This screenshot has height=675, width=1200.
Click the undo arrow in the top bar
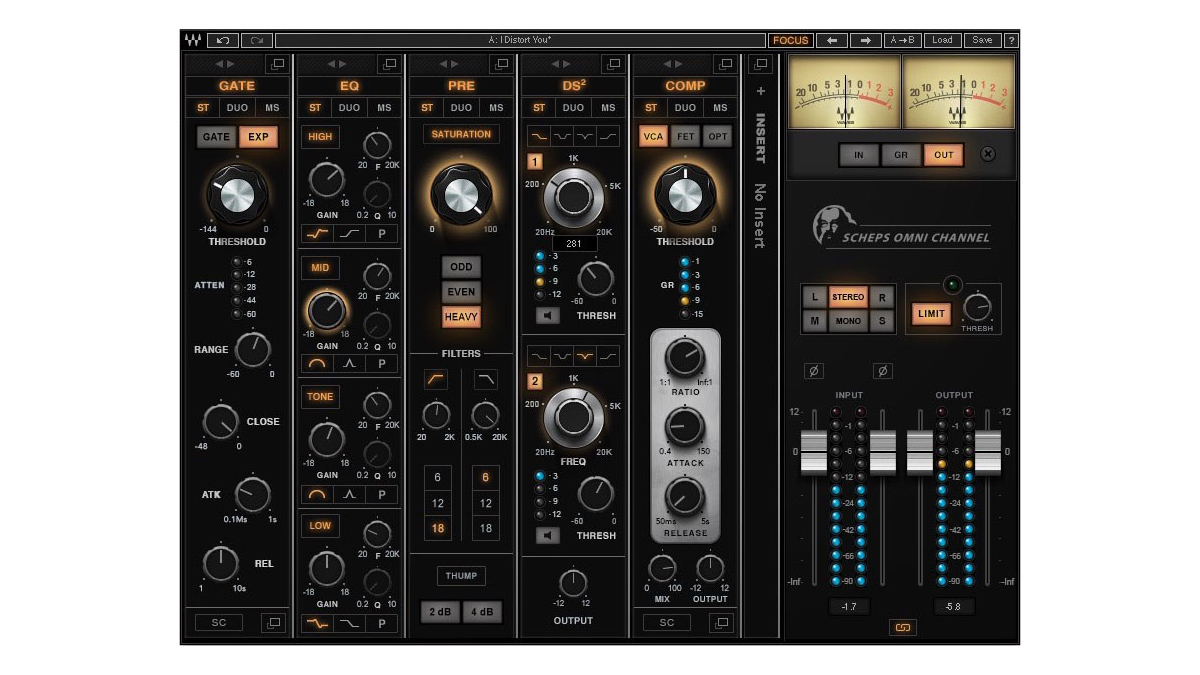[x=223, y=40]
